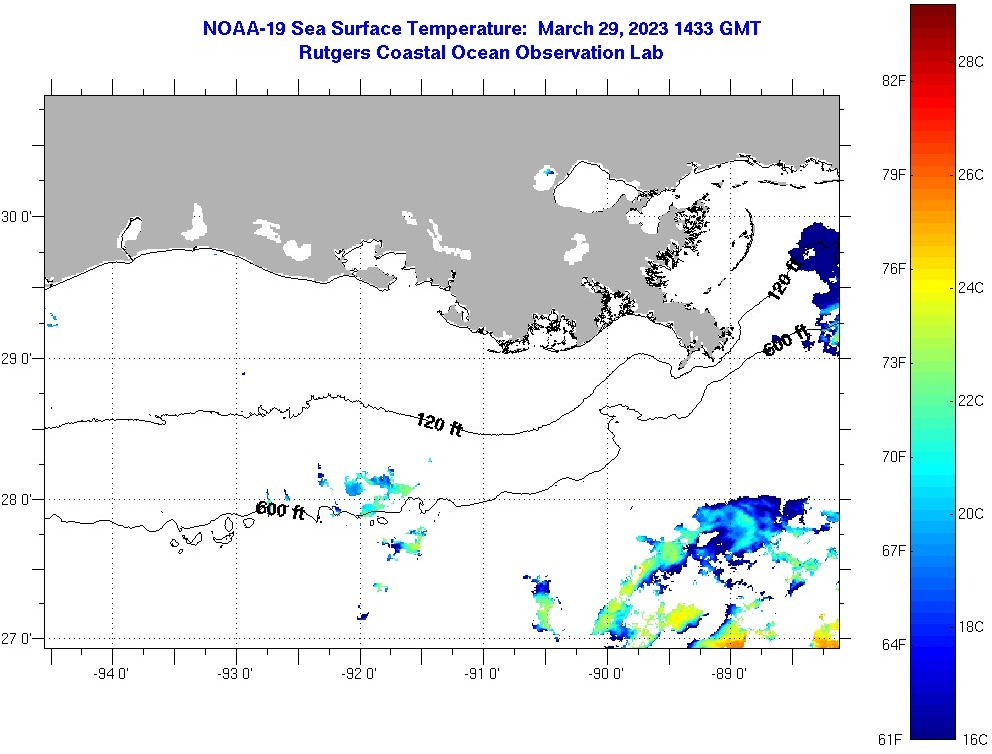Click the '22C' colorbar label

(x=971, y=400)
